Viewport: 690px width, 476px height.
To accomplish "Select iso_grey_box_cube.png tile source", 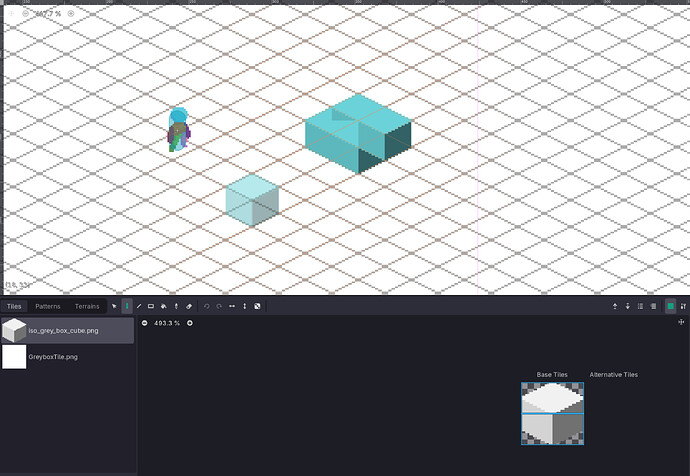I will coord(67,331).
